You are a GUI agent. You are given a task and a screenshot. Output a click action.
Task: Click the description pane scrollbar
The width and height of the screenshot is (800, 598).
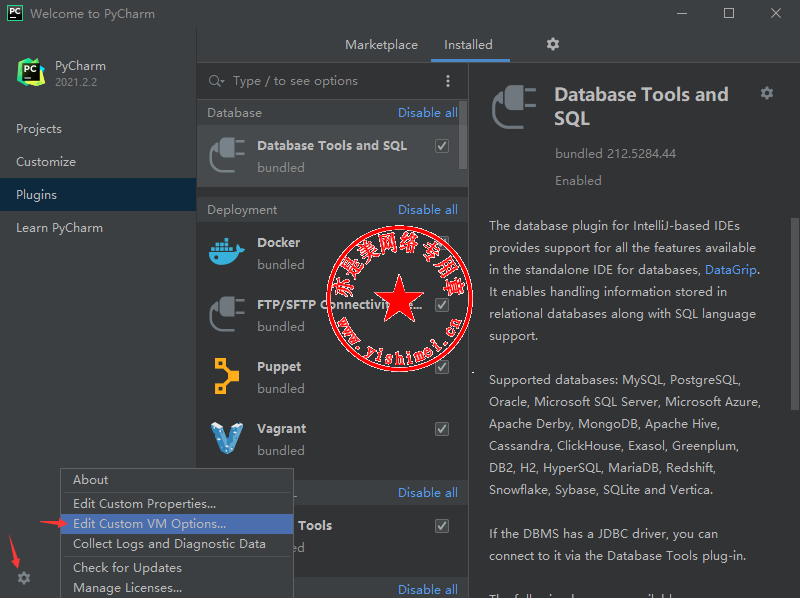pyautogui.click(x=795, y=314)
